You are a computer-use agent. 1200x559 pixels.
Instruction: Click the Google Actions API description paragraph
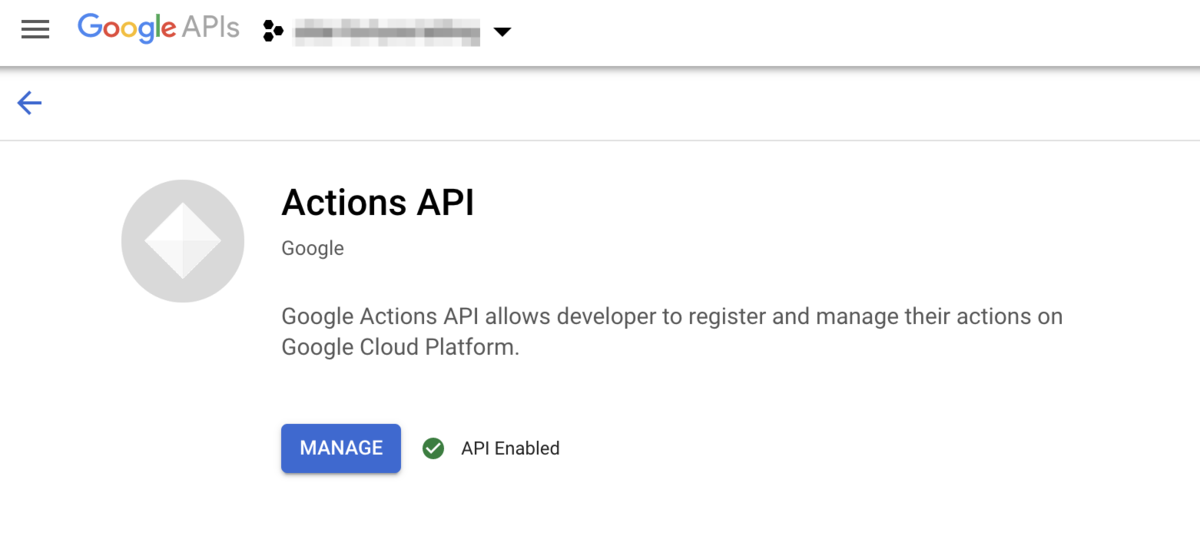672,332
